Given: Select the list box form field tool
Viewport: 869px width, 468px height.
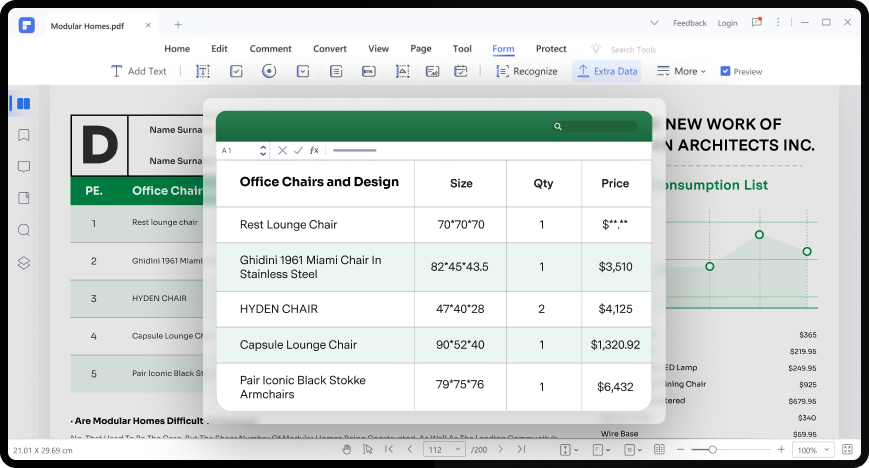Looking at the screenshot, I should (x=336, y=71).
